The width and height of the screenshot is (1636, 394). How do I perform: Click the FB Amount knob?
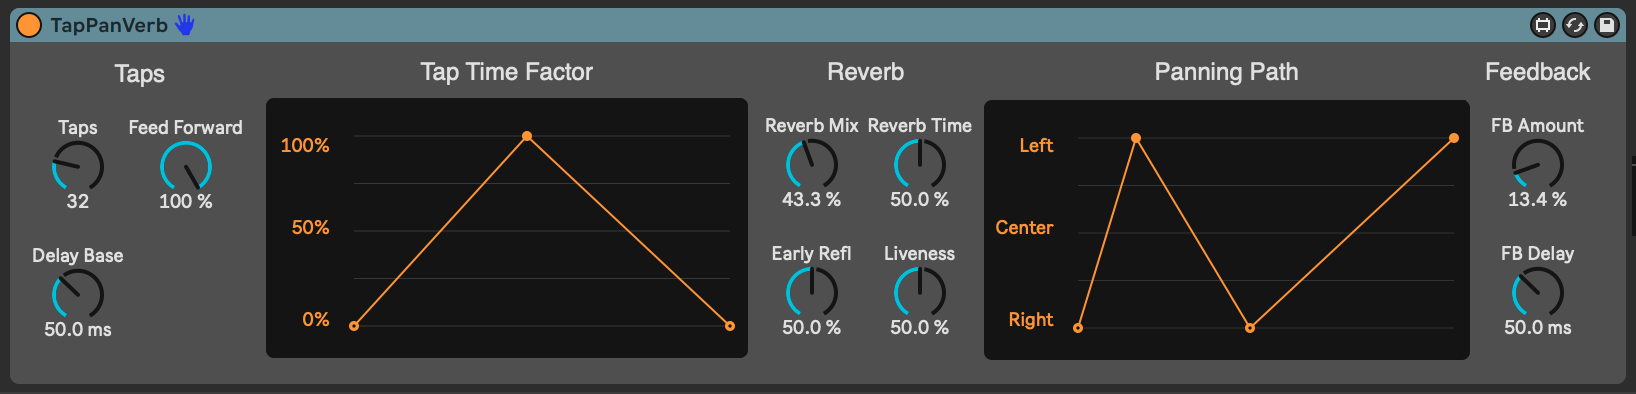(1538, 164)
